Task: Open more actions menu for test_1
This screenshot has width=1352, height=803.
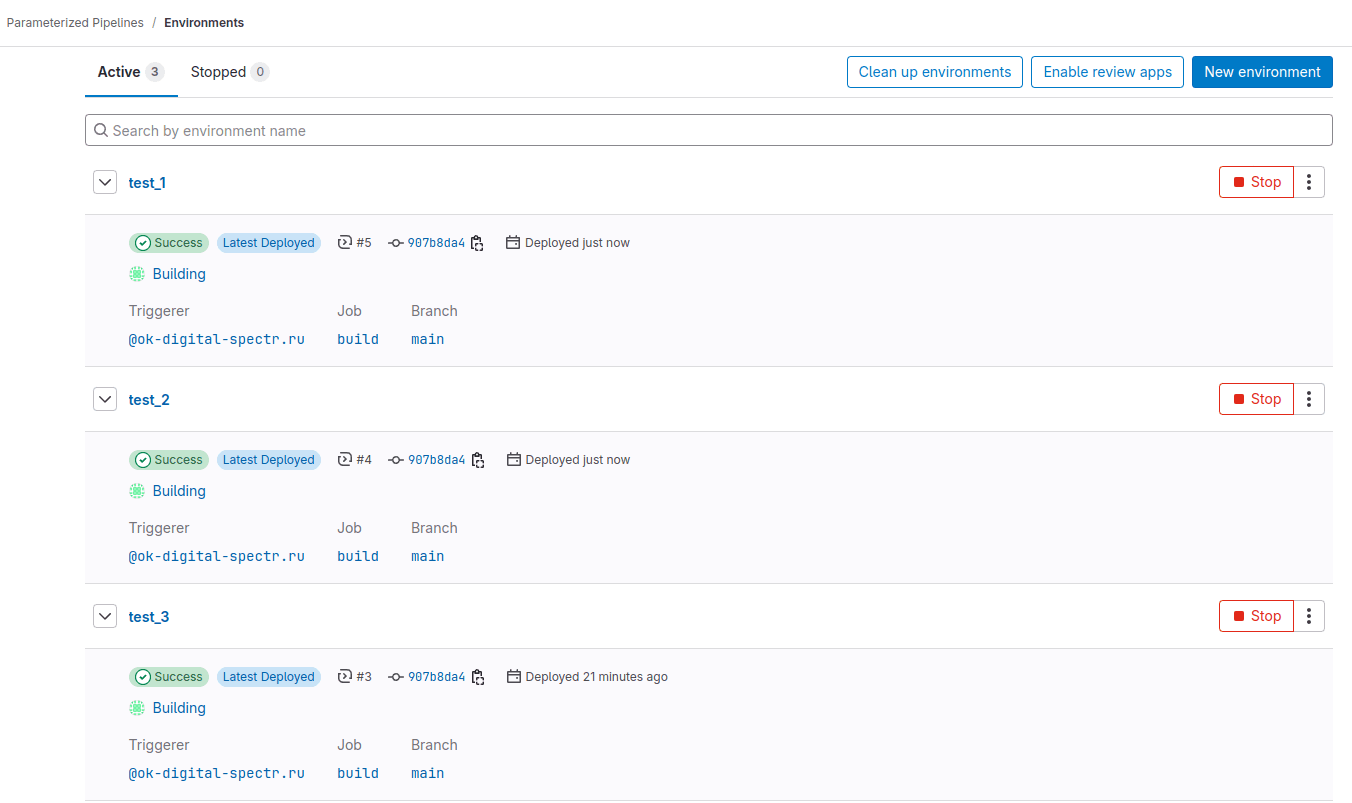Action: point(1309,182)
